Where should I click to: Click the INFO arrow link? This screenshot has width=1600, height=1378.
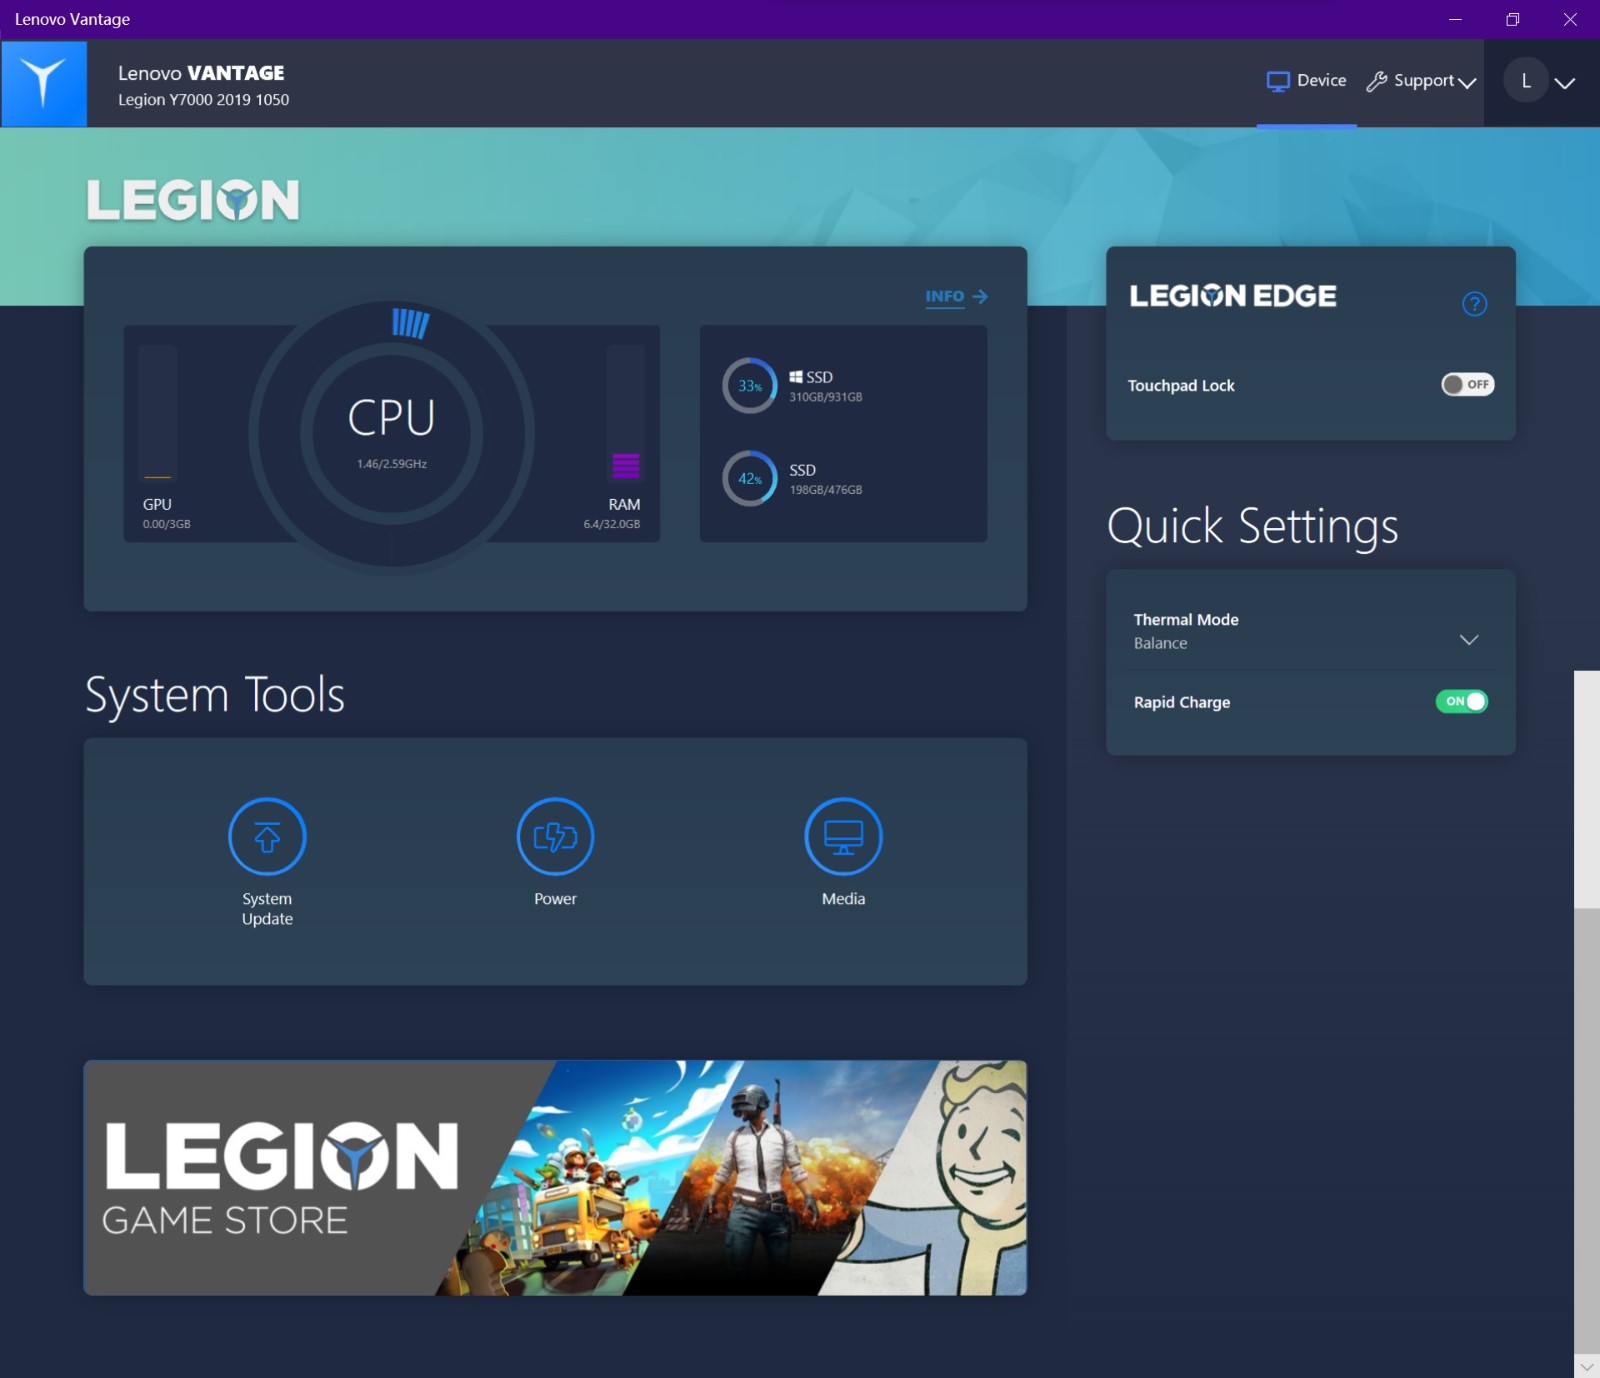956,297
